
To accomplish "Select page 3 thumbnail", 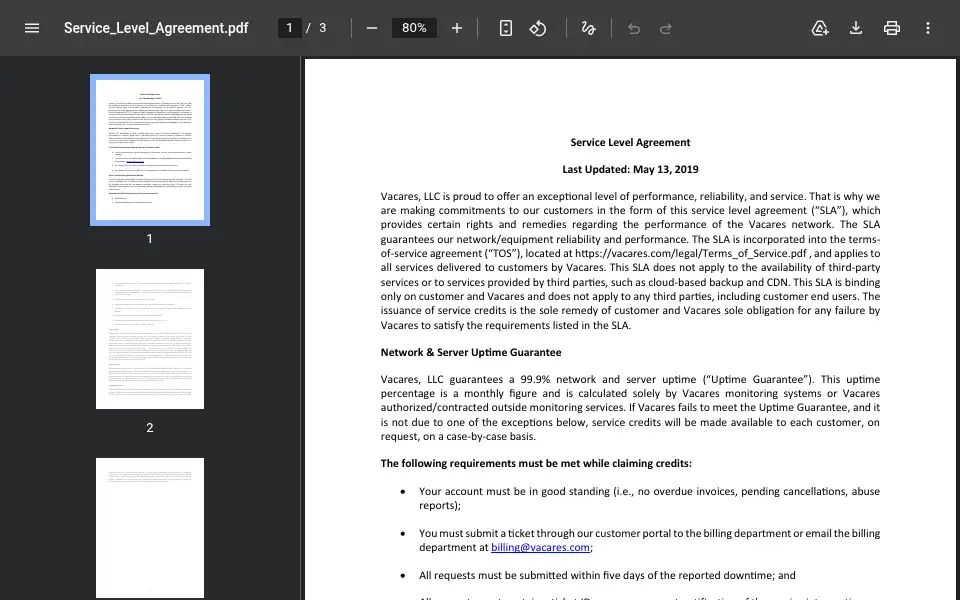I will tap(150, 528).
